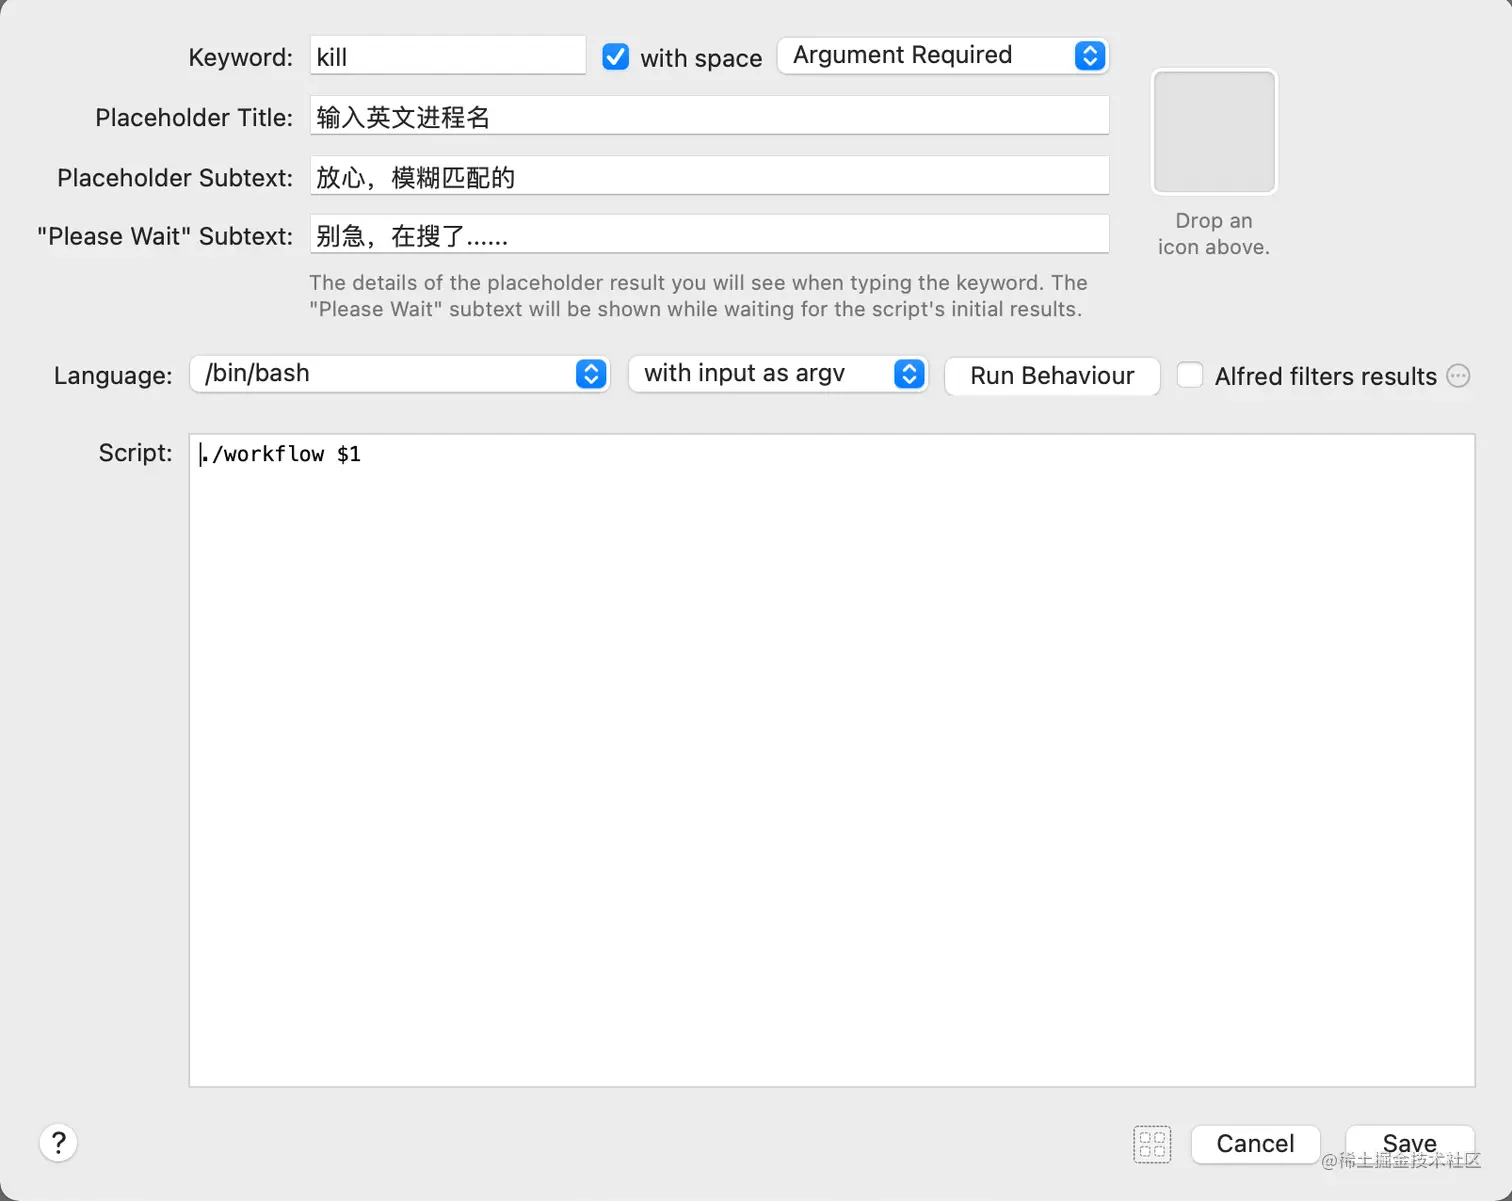Click the Save button
Image resolution: width=1512 pixels, height=1201 pixels.
(x=1410, y=1144)
